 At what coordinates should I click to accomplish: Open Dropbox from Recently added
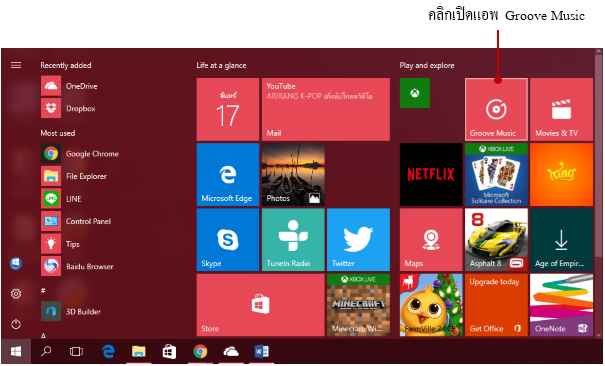pyautogui.click(x=69, y=108)
